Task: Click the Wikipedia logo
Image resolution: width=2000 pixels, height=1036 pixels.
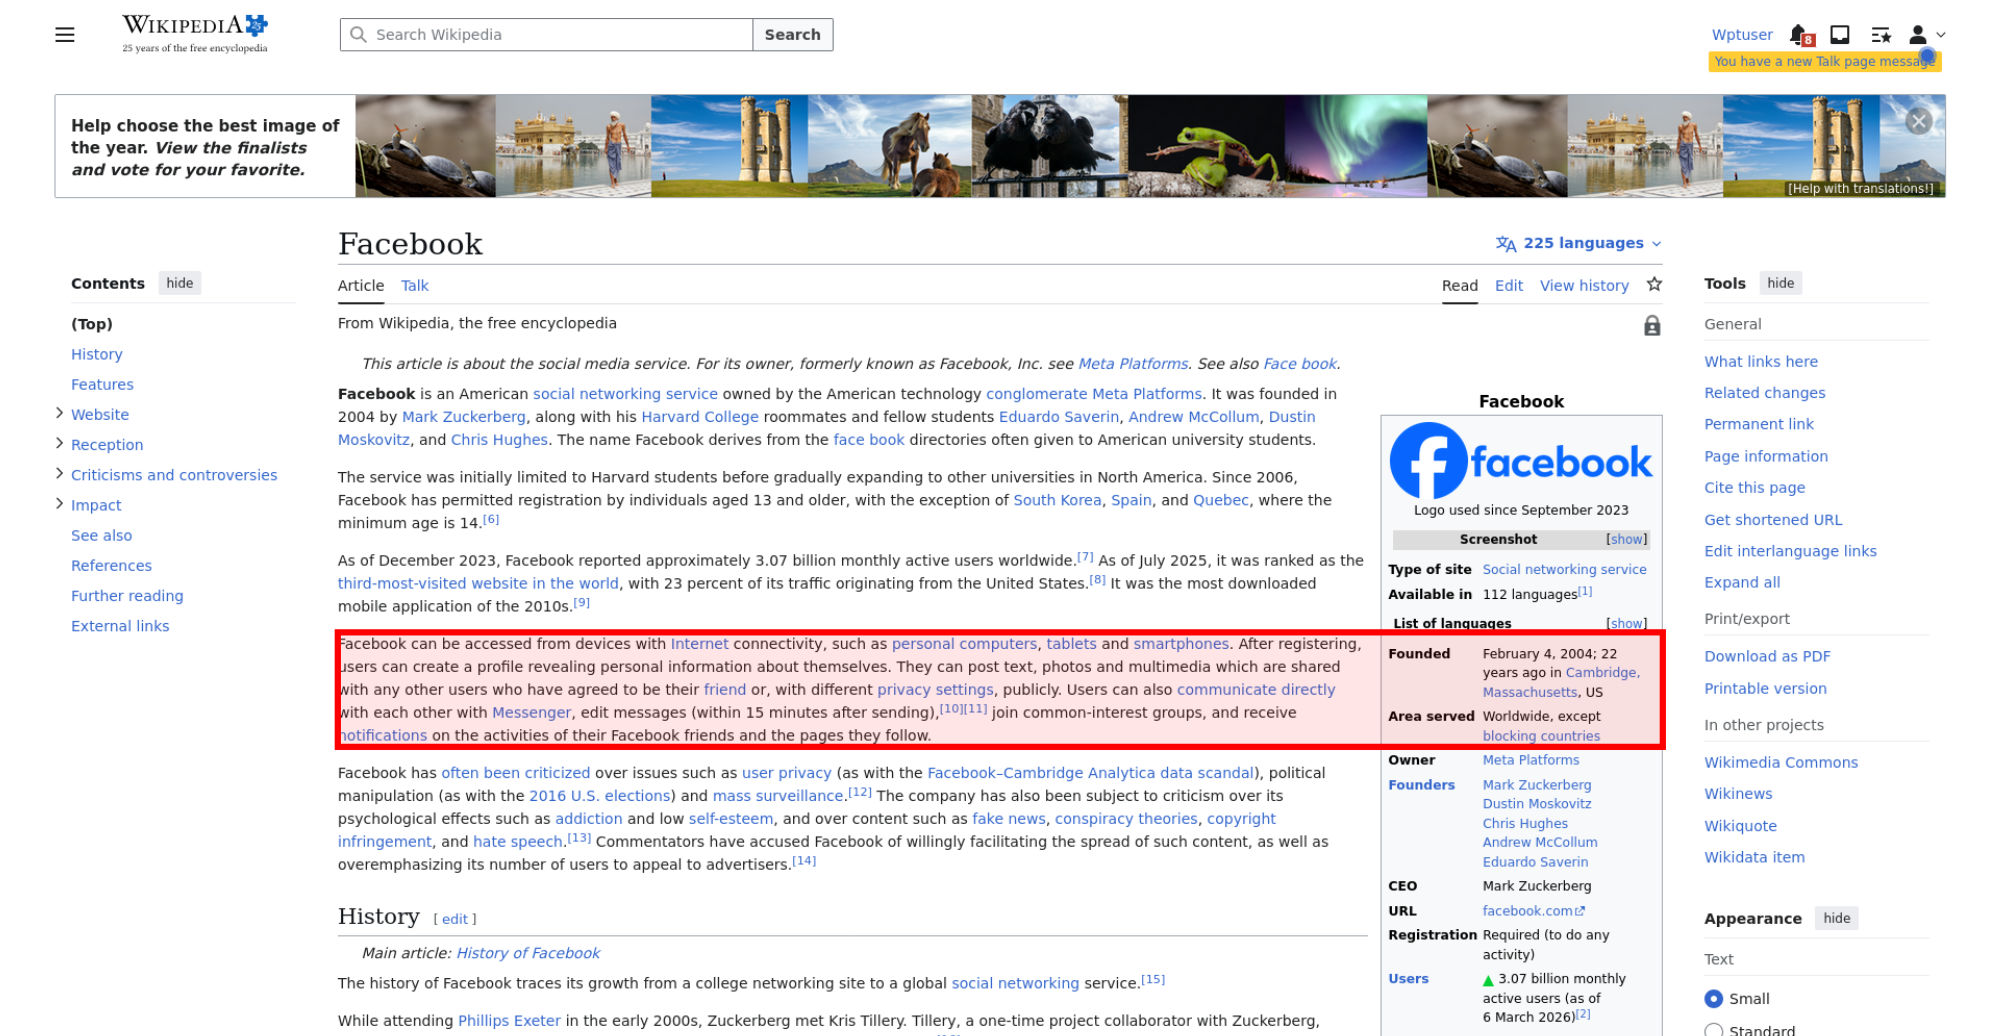Action: point(195,33)
